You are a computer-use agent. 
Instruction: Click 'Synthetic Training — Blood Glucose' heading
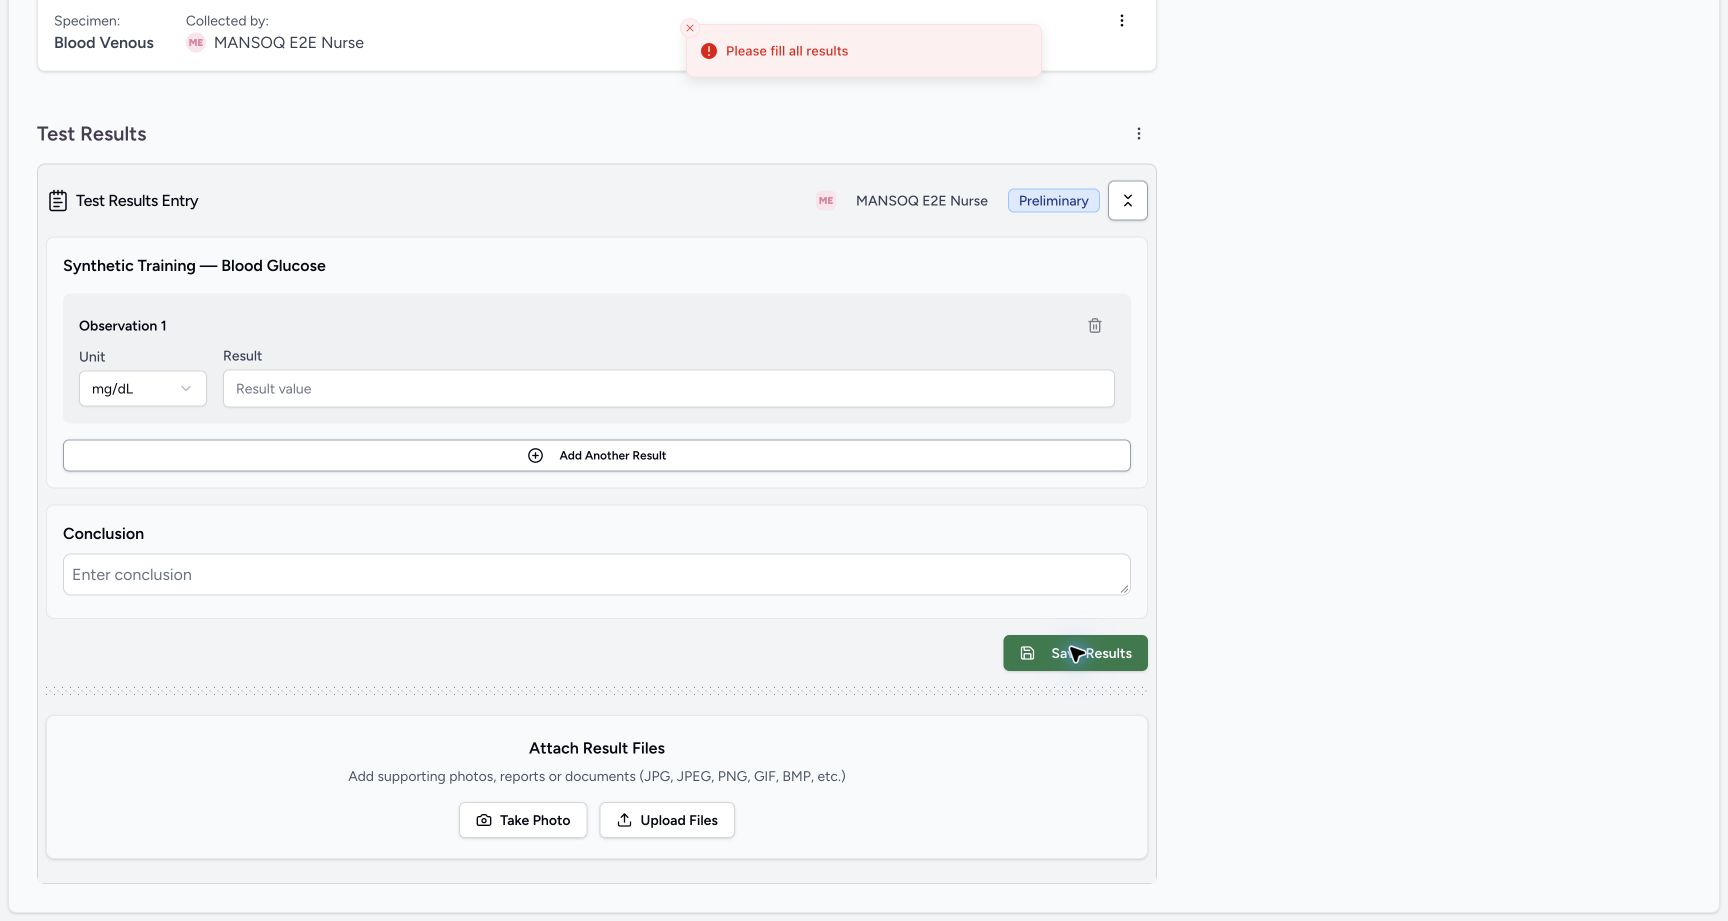194,266
